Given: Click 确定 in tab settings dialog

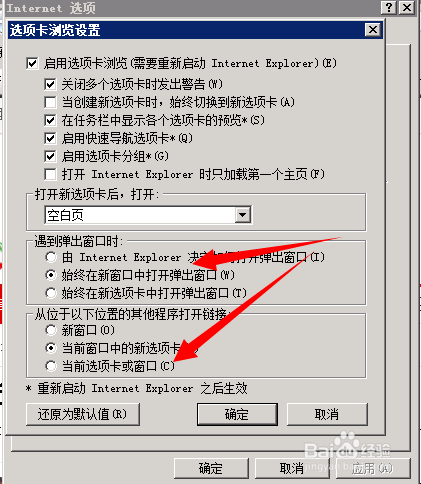Looking at the screenshot, I should click(x=237, y=414).
